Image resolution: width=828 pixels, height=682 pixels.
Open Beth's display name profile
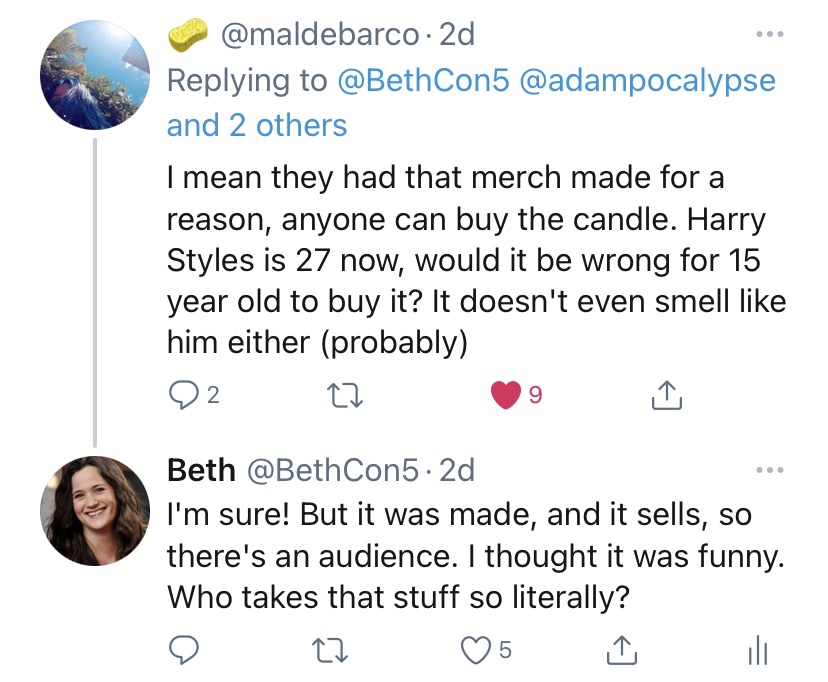point(201,469)
